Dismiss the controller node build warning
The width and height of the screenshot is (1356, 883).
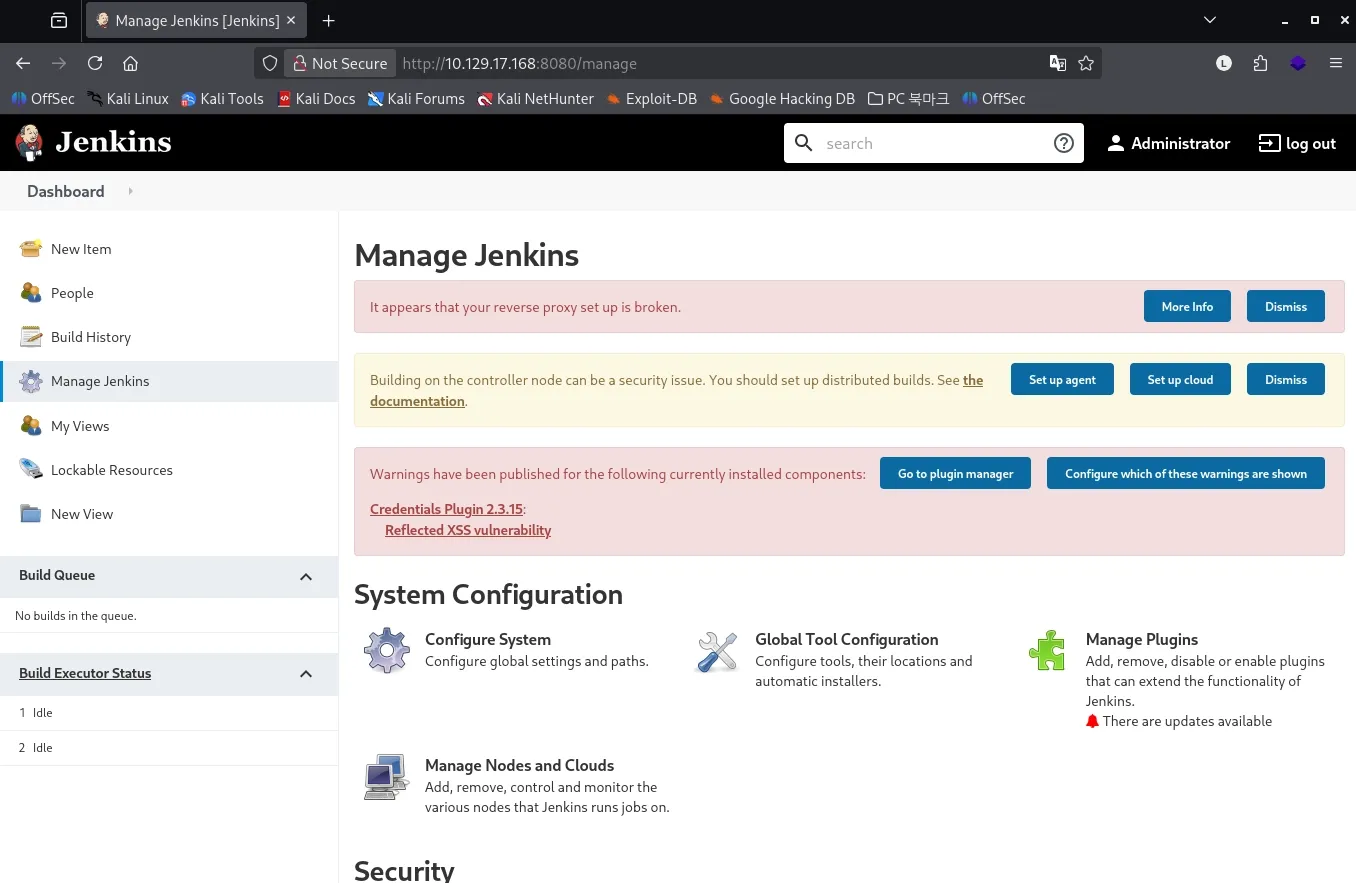click(x=1286, y=380)
